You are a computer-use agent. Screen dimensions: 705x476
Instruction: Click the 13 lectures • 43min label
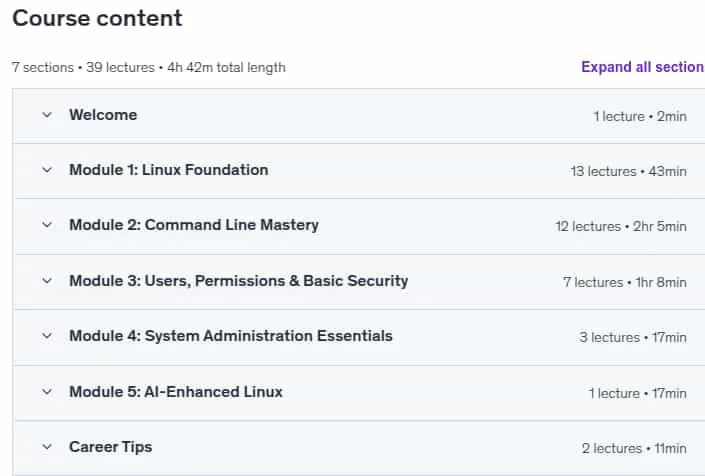coord(629,171)
